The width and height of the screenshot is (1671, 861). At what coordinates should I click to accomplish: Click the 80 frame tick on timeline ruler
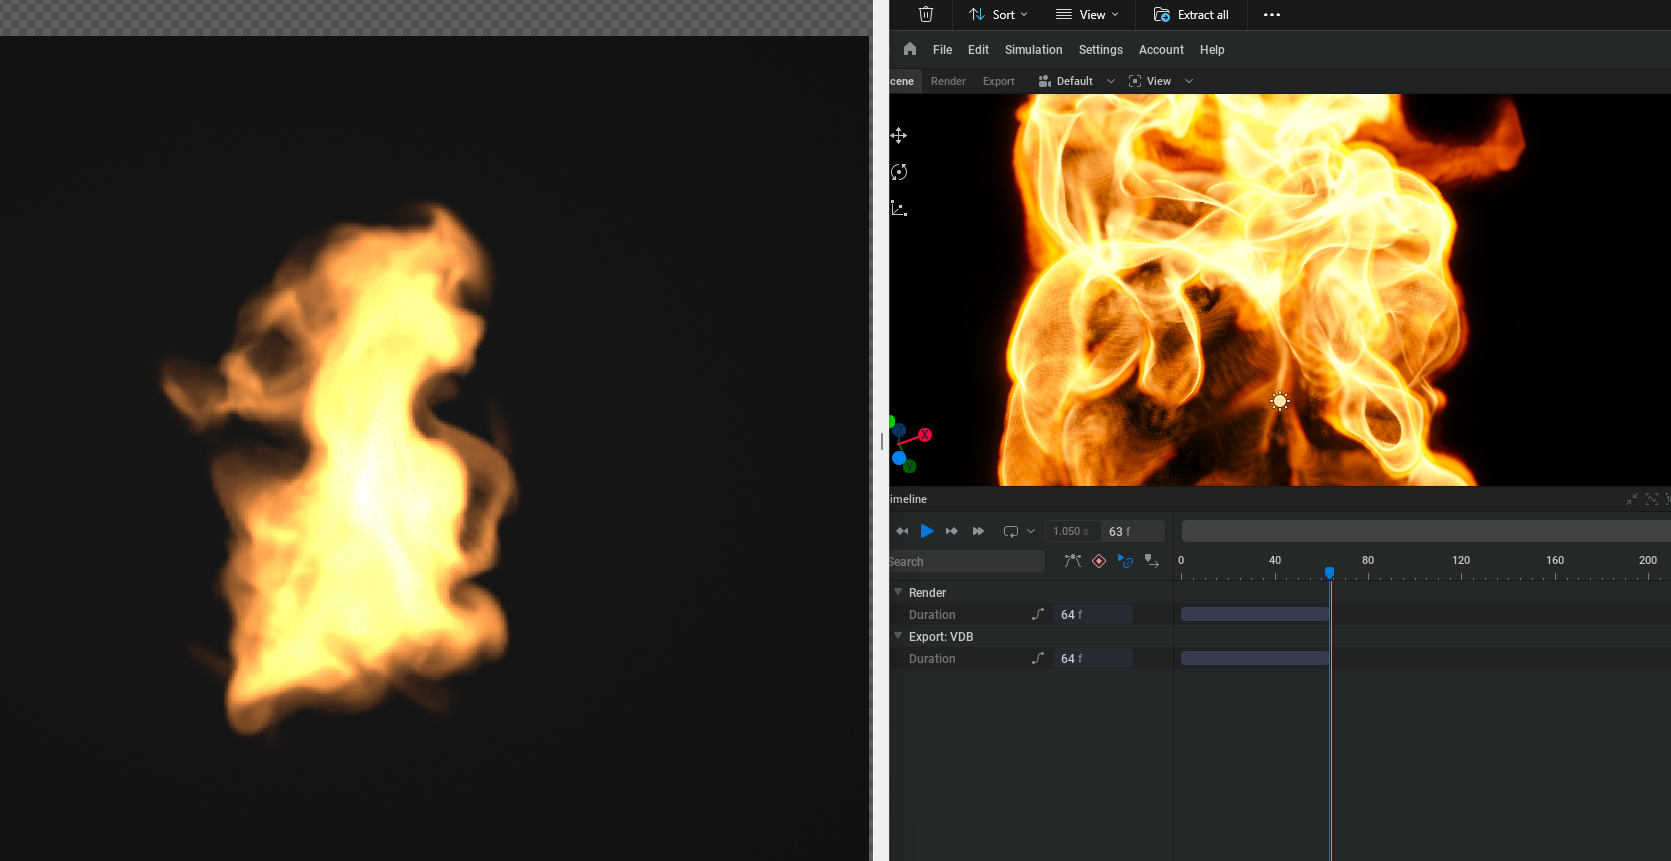[1368, 561]
